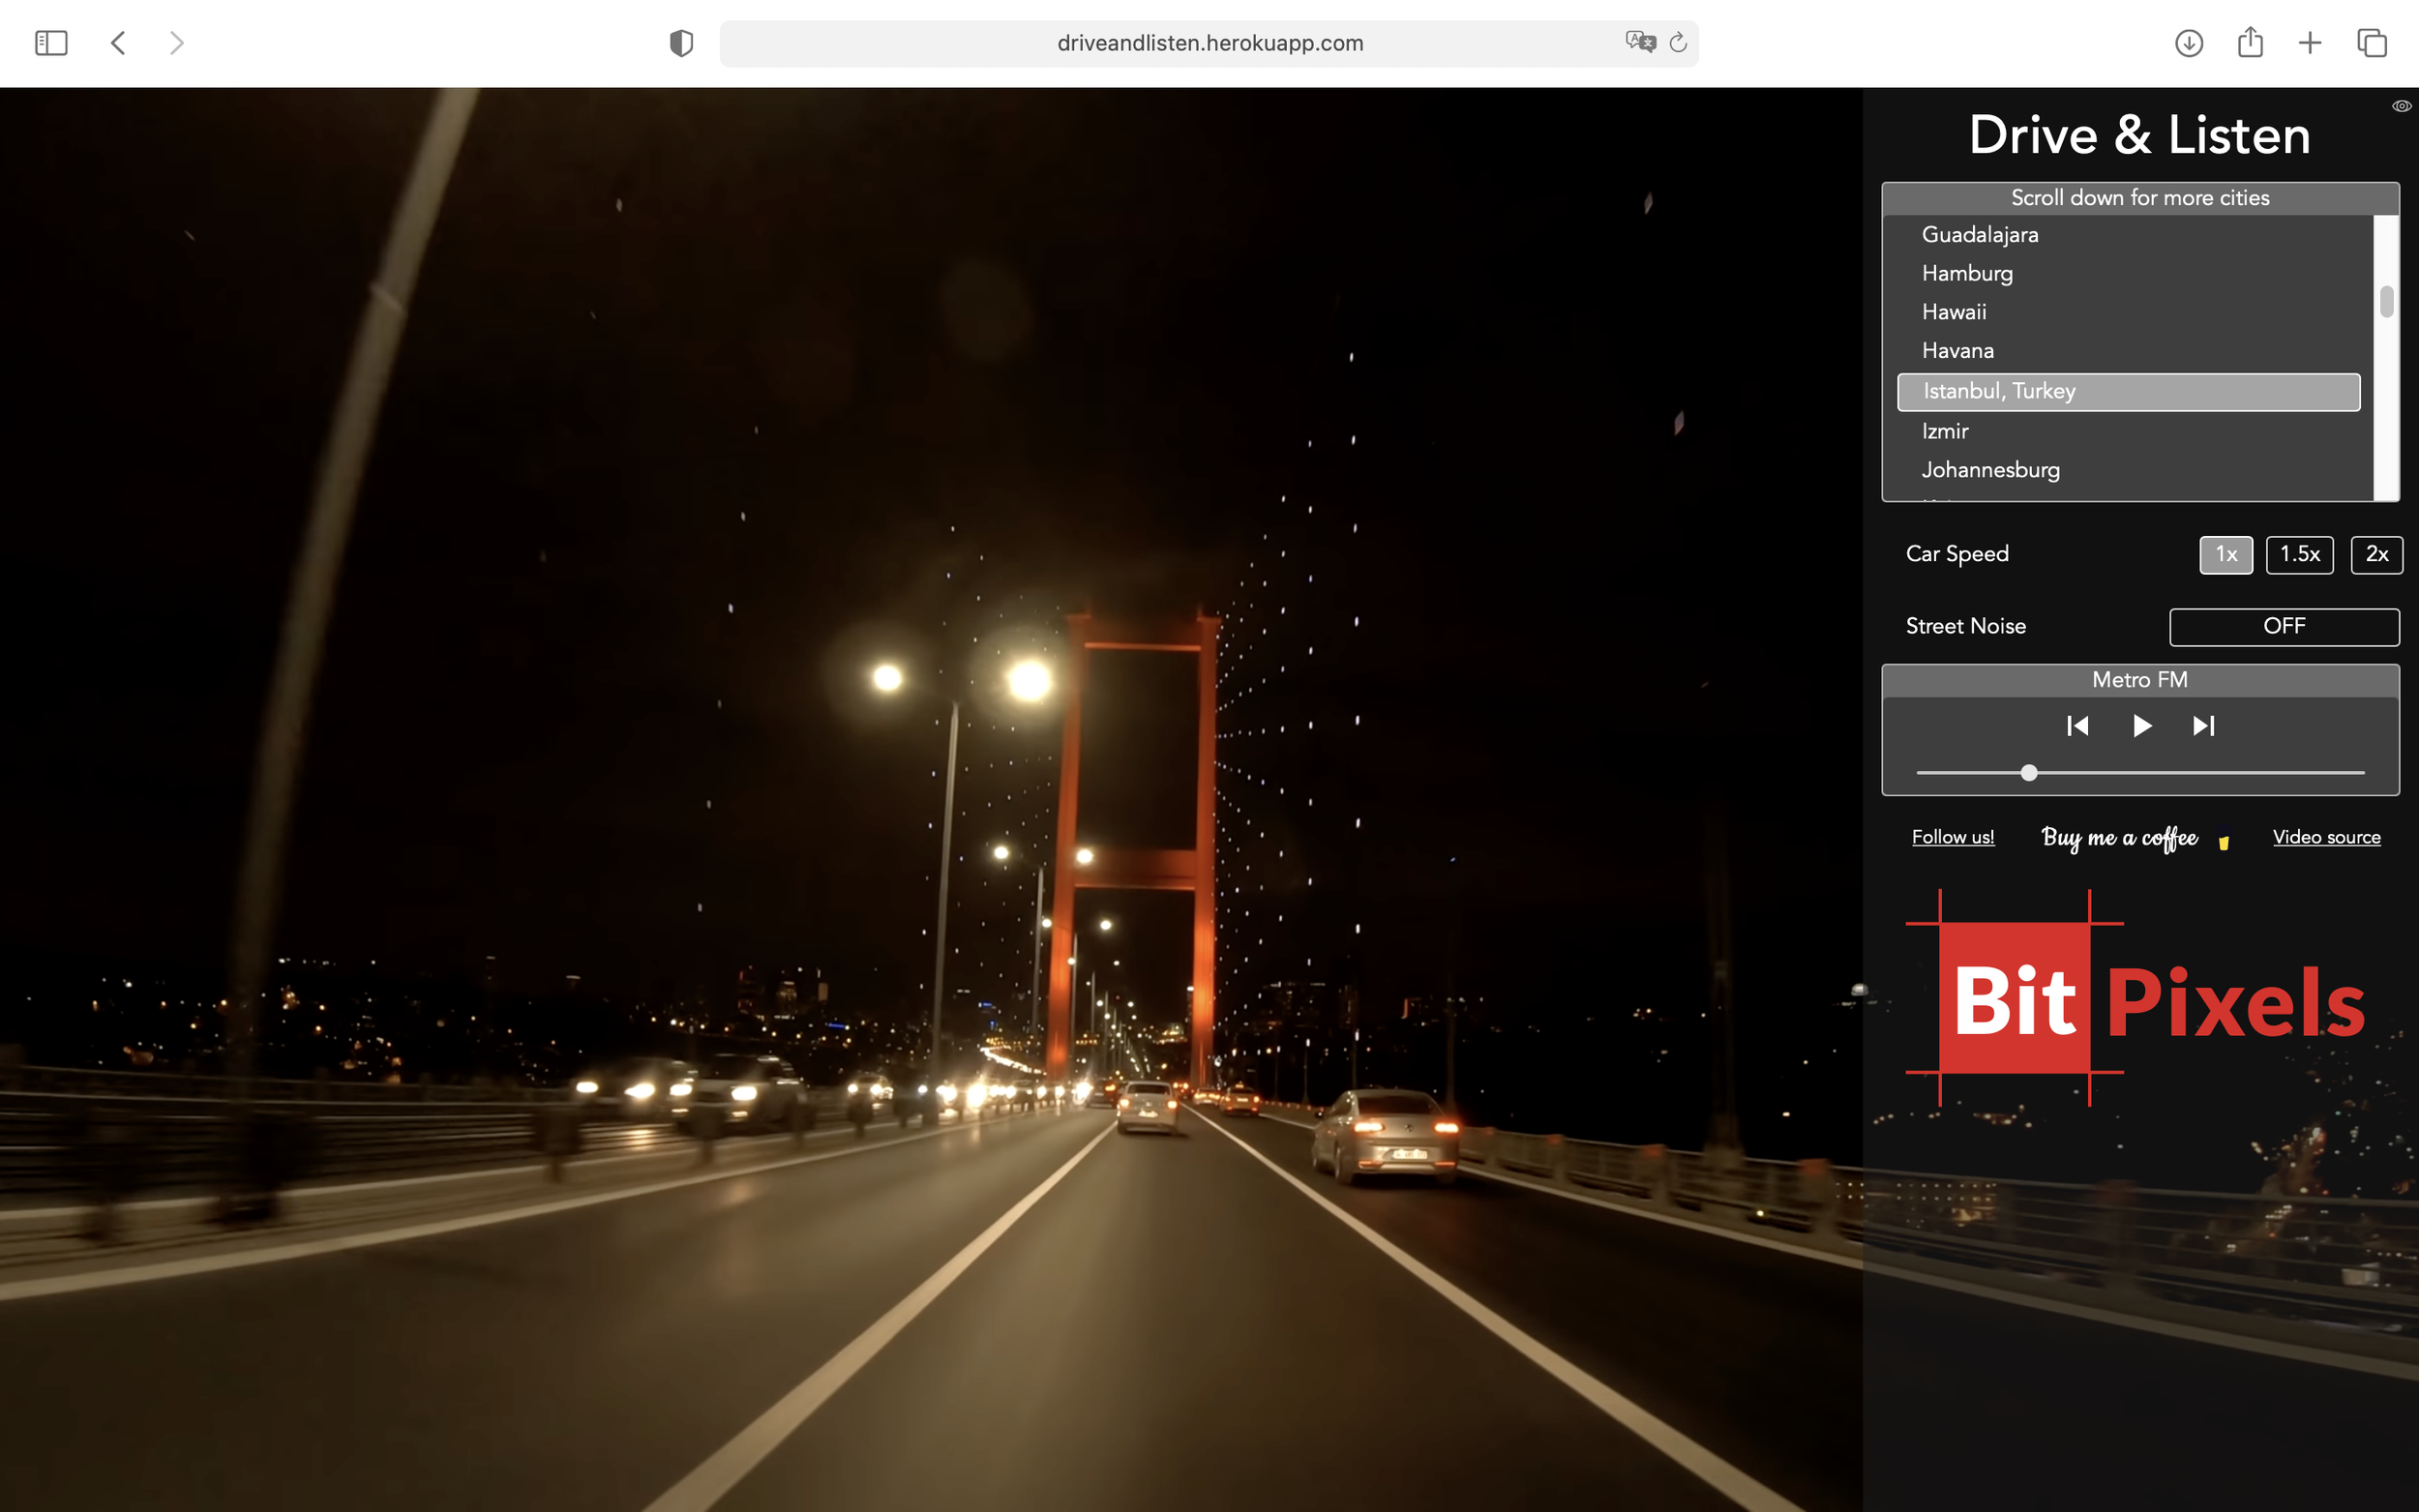Show the Safari sidebar
The height and width of the screenshot is (1512, 2419).
(x=51, y=43)
